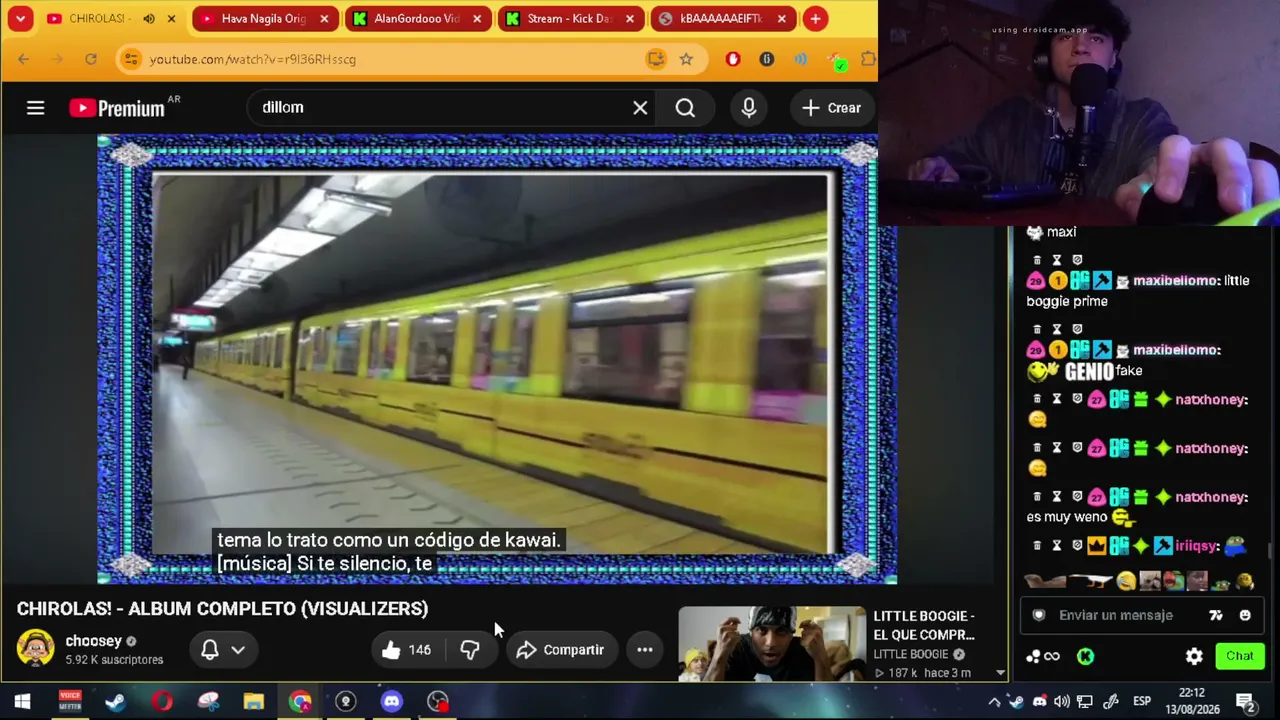The image size is (1280, 720).
Task: Open iriiqsy's username in chat
Action: [x=1196, y=546]
